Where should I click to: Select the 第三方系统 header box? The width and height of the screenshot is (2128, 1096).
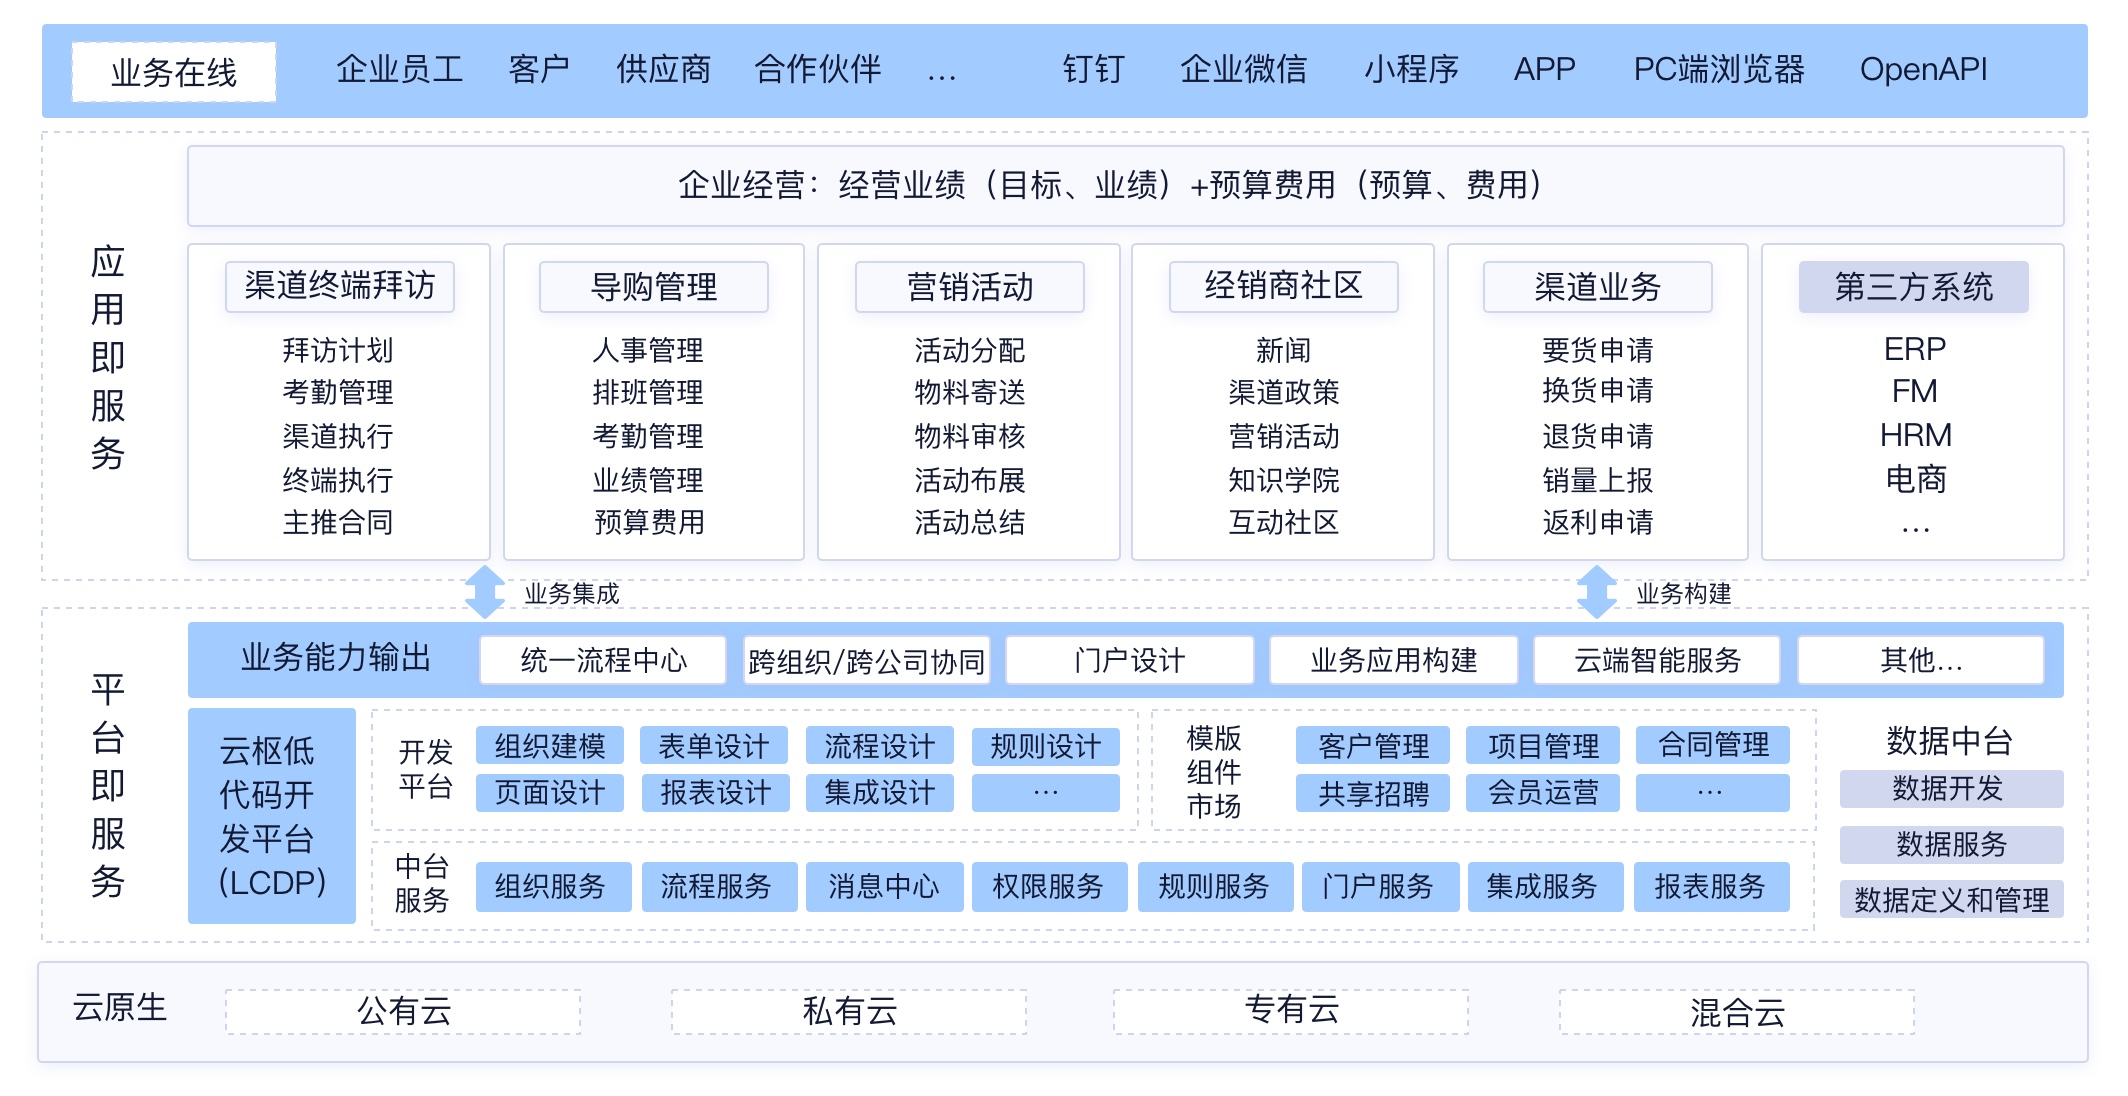(x=1913, y=287)
